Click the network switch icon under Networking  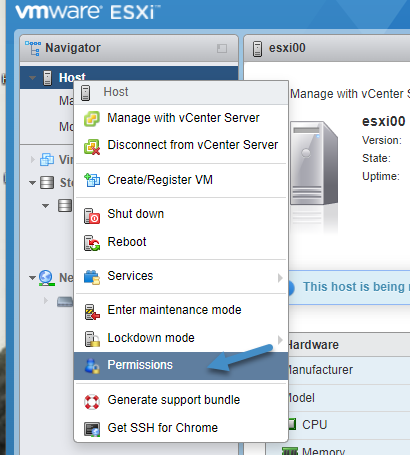(65, 302)
